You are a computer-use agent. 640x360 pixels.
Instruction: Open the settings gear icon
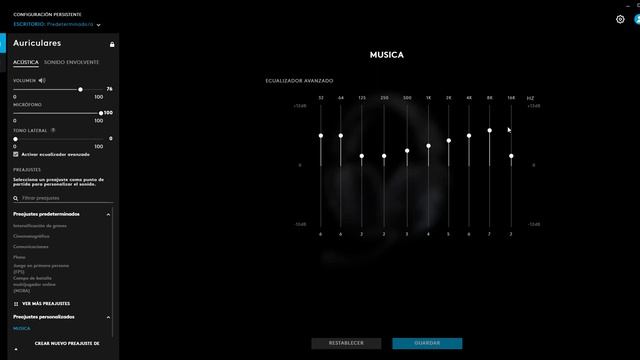pos(620,19)
